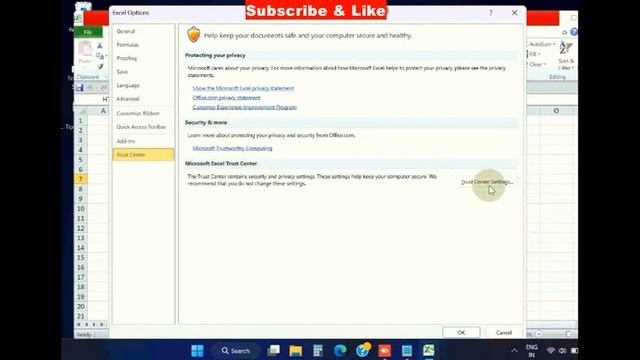Click the volume speaker tray icon
This screenshot has height=360, width=640.
(x=562, y=351)
